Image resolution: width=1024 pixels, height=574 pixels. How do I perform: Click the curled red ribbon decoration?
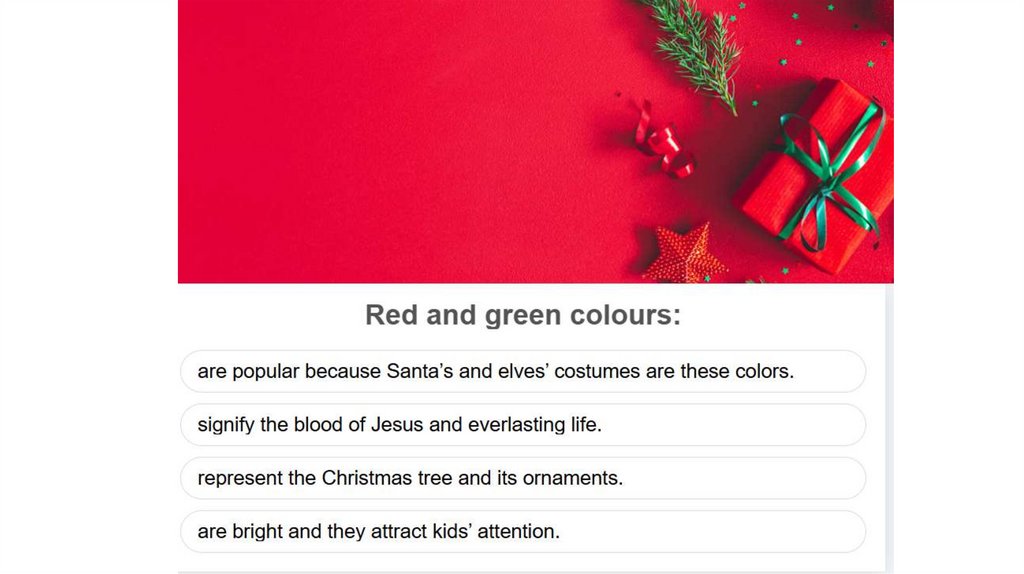tap(662, 140)
